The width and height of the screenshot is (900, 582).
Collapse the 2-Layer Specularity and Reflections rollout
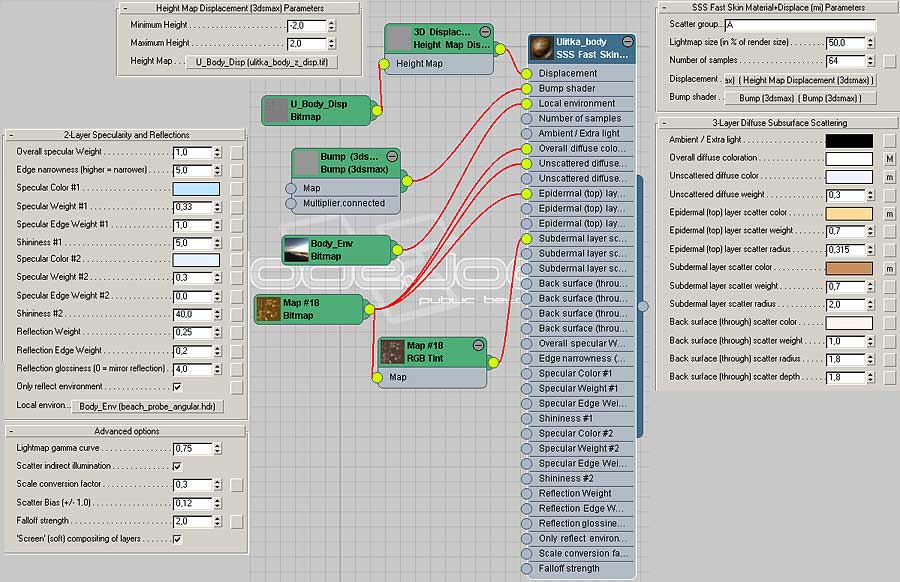pos(13,135)
